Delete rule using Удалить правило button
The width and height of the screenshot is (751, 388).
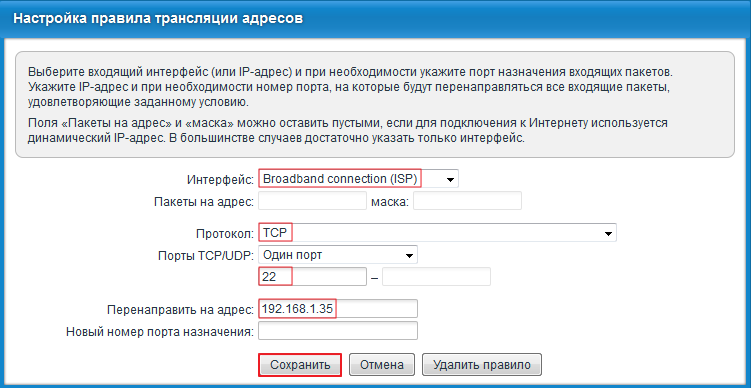coord(482,365)
